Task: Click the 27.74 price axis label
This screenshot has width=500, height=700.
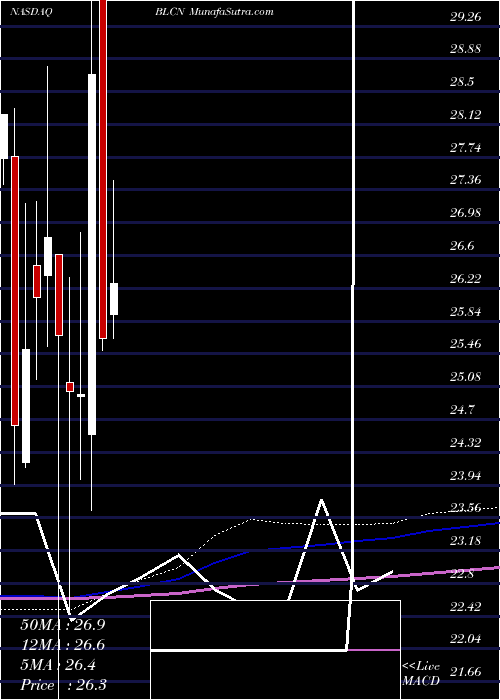Action: [465, 148]
